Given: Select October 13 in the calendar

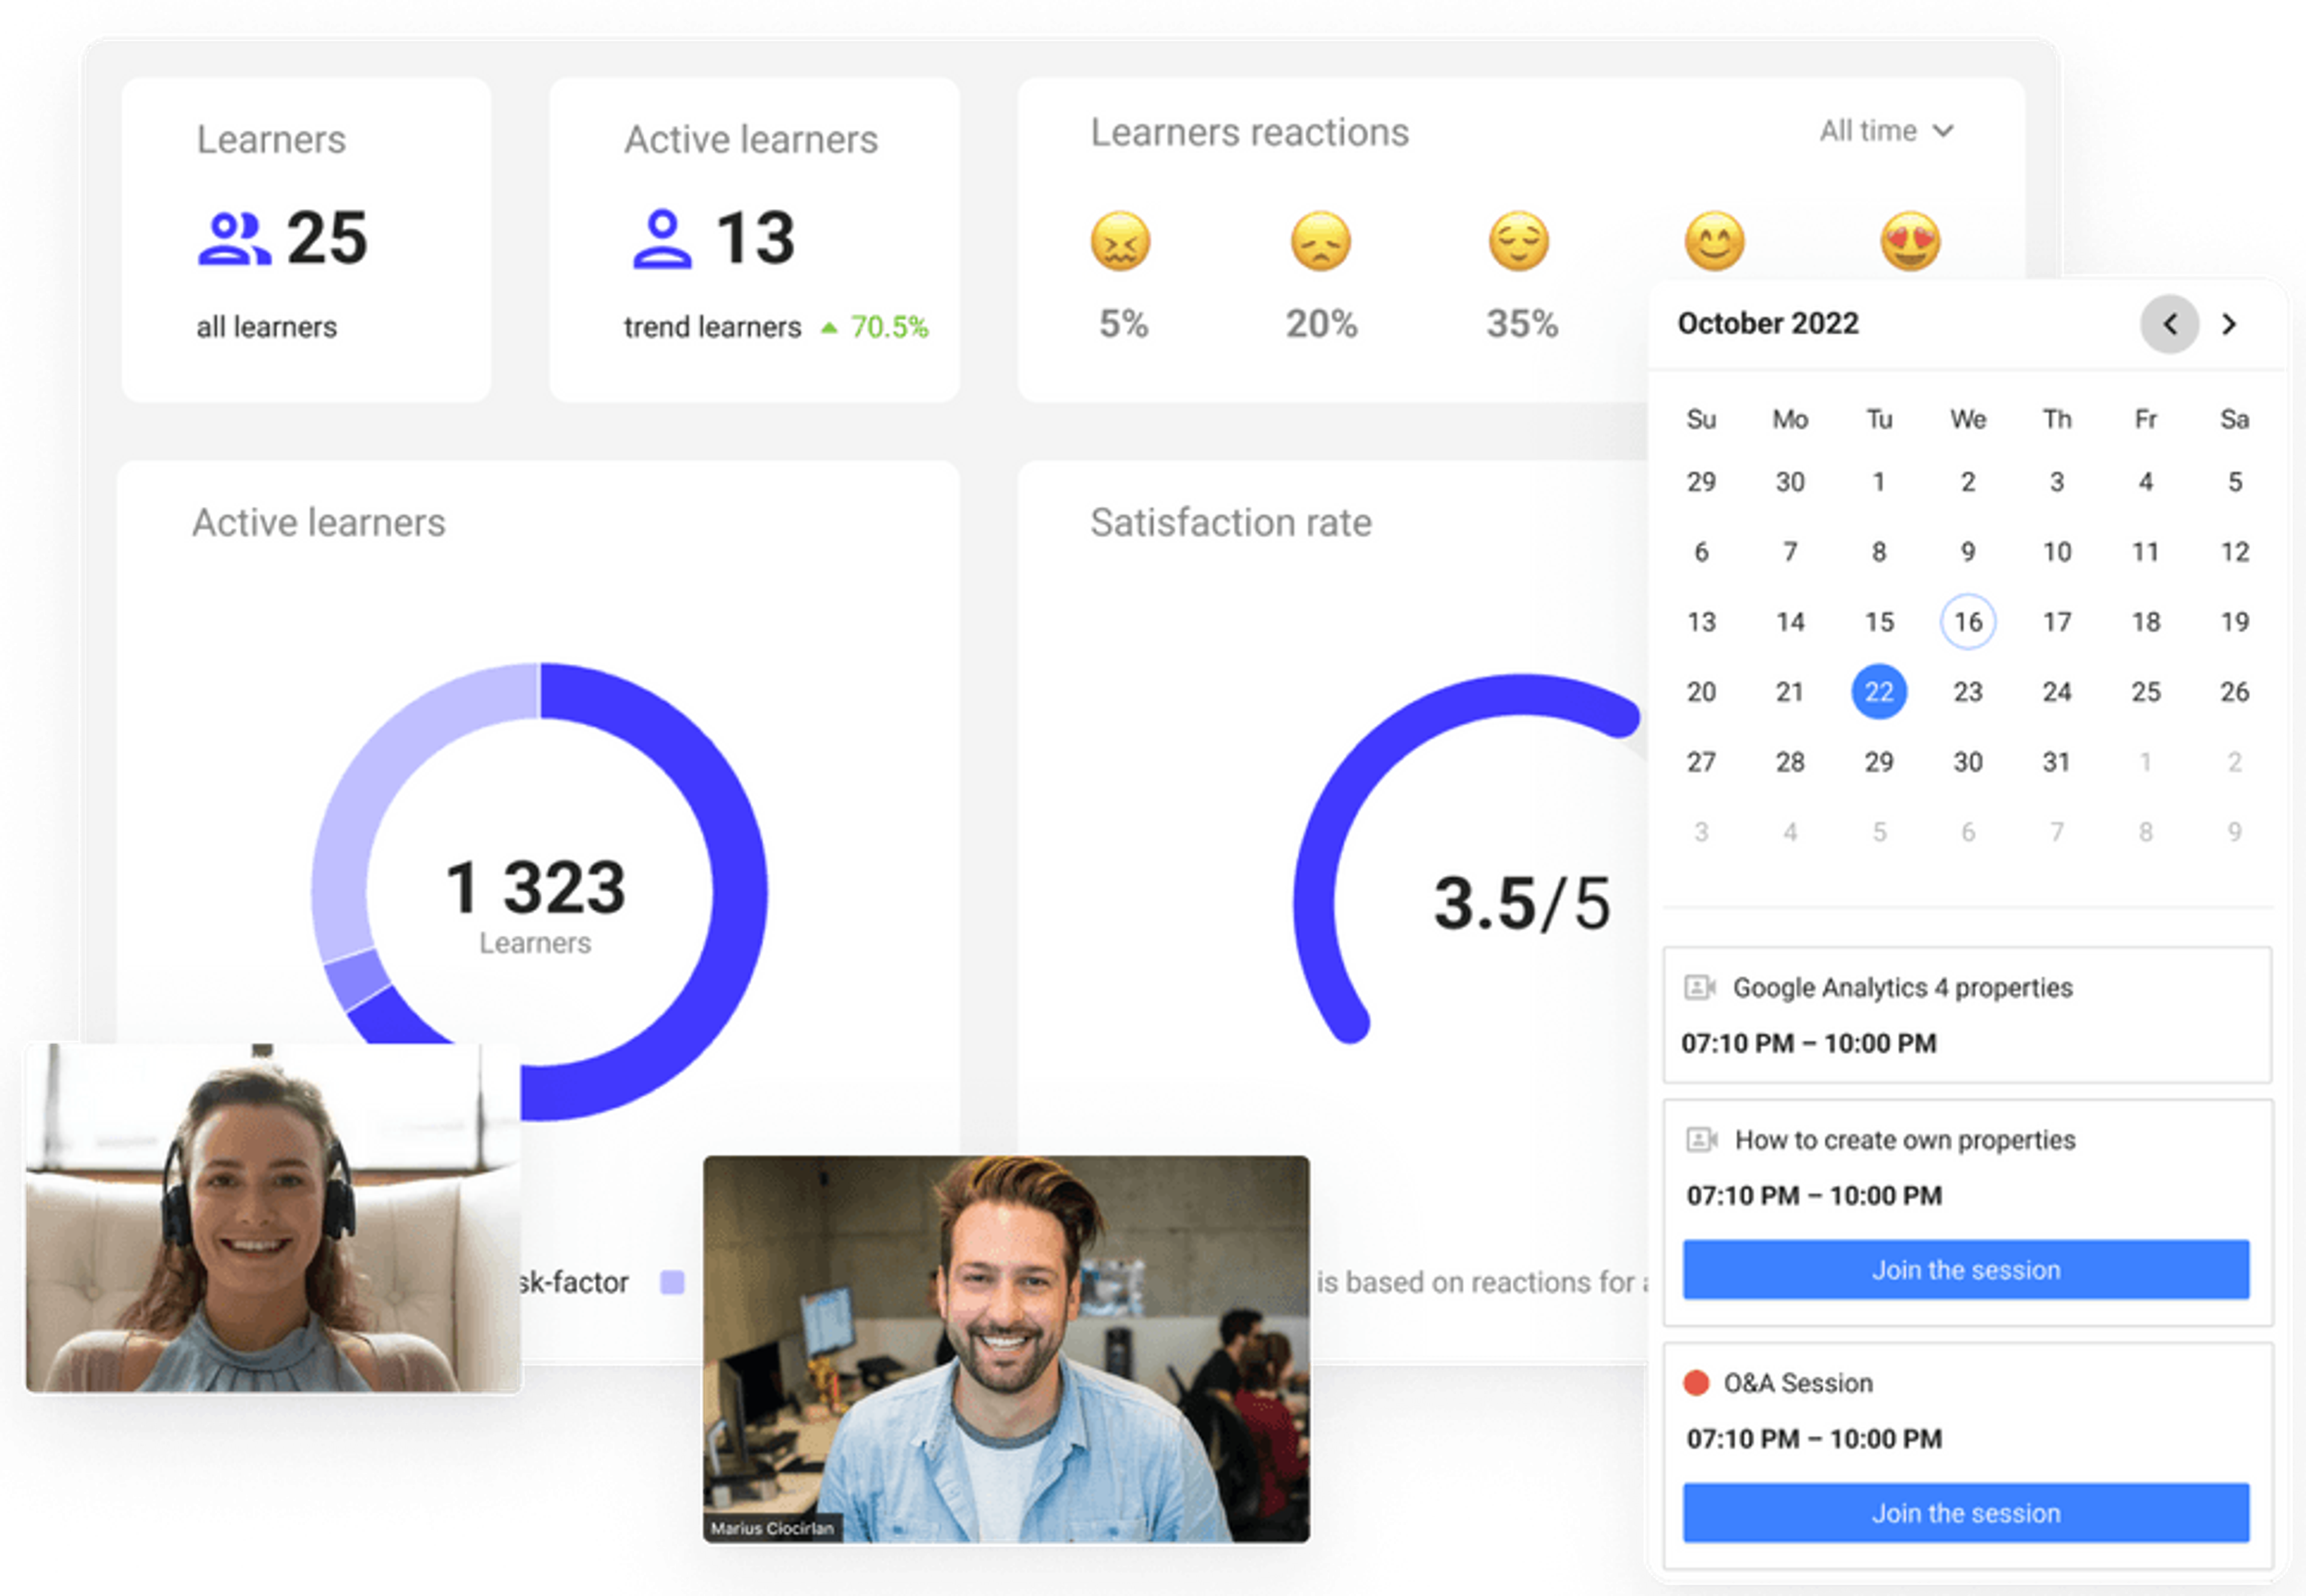Looking at the screenshot, I should pyautogui.click(x=1701, y=622).
